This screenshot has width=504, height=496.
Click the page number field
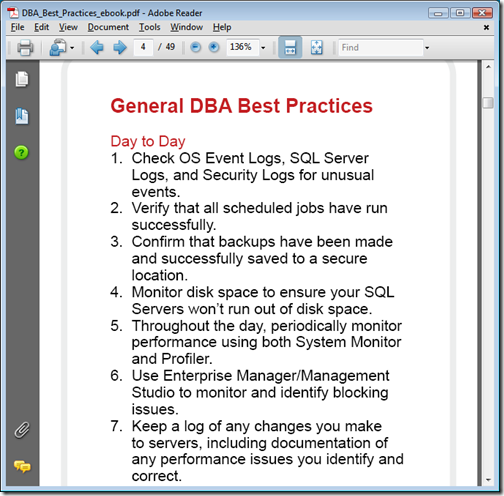click(x=143, y=47)
